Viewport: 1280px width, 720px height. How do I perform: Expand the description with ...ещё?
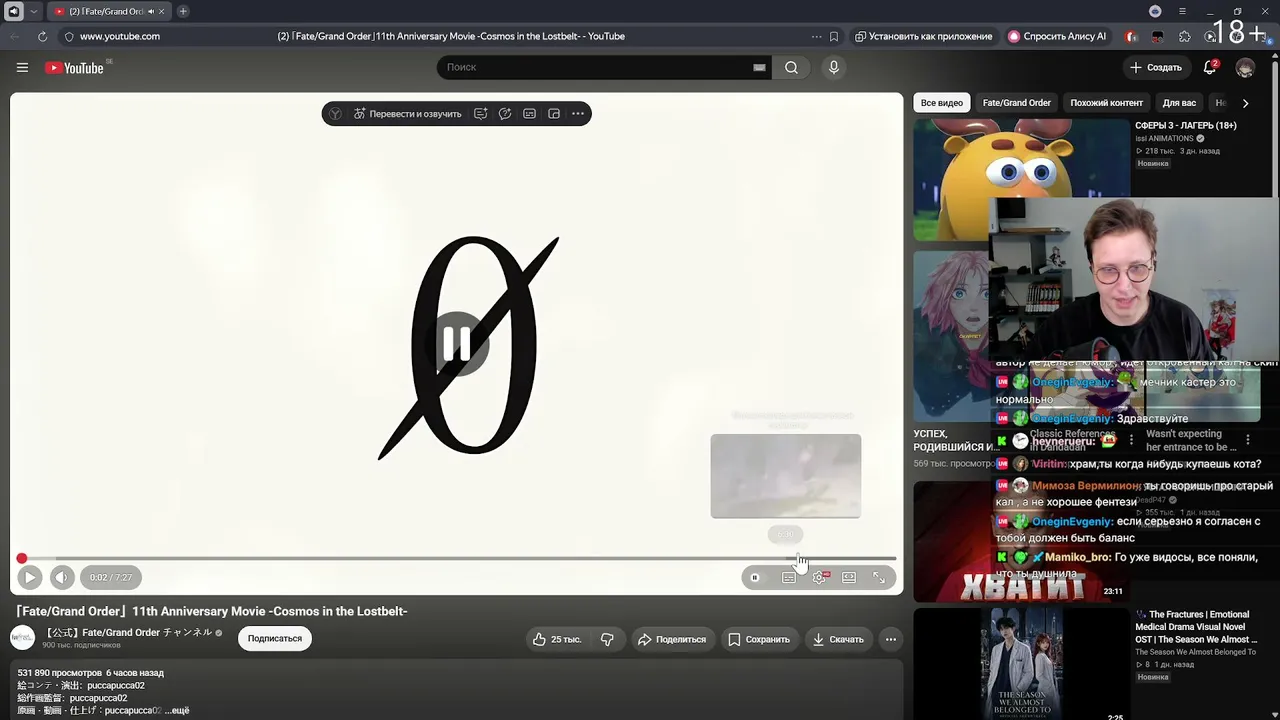point(177,710)
